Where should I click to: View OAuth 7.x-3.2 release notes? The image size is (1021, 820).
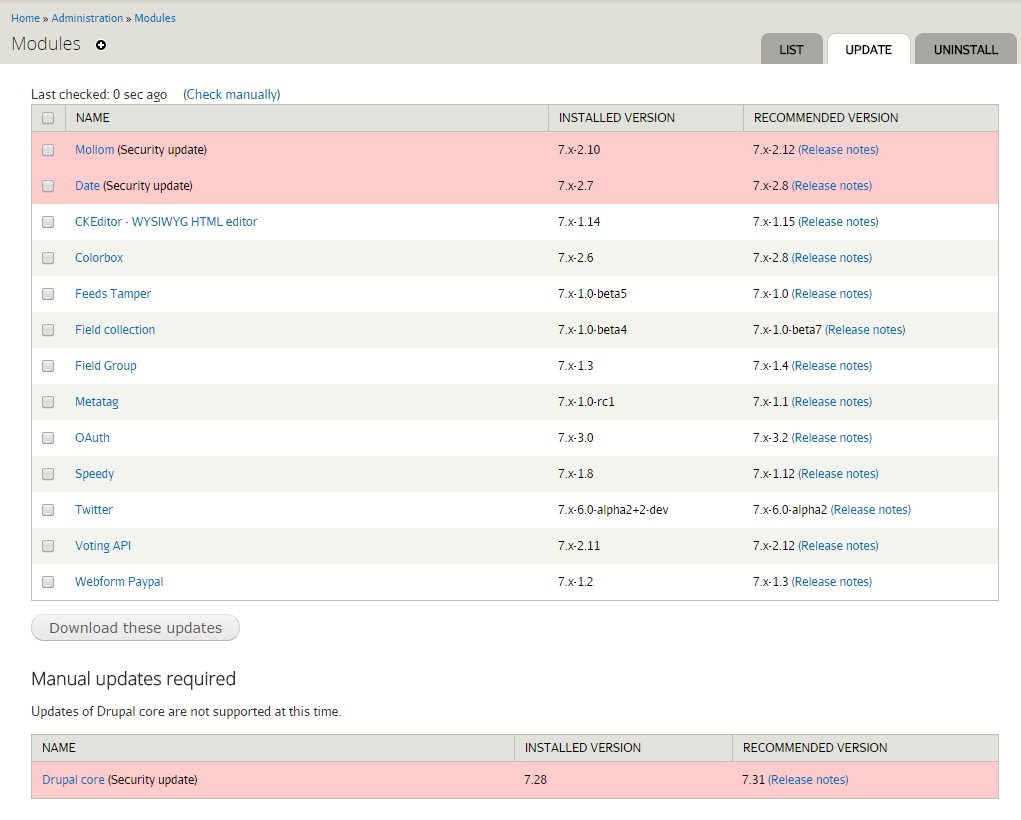(832, 438)
